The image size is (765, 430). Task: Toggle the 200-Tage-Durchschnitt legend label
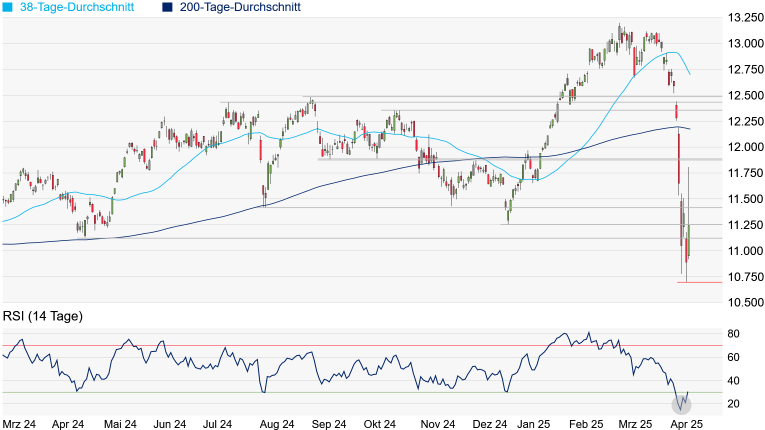241,7
